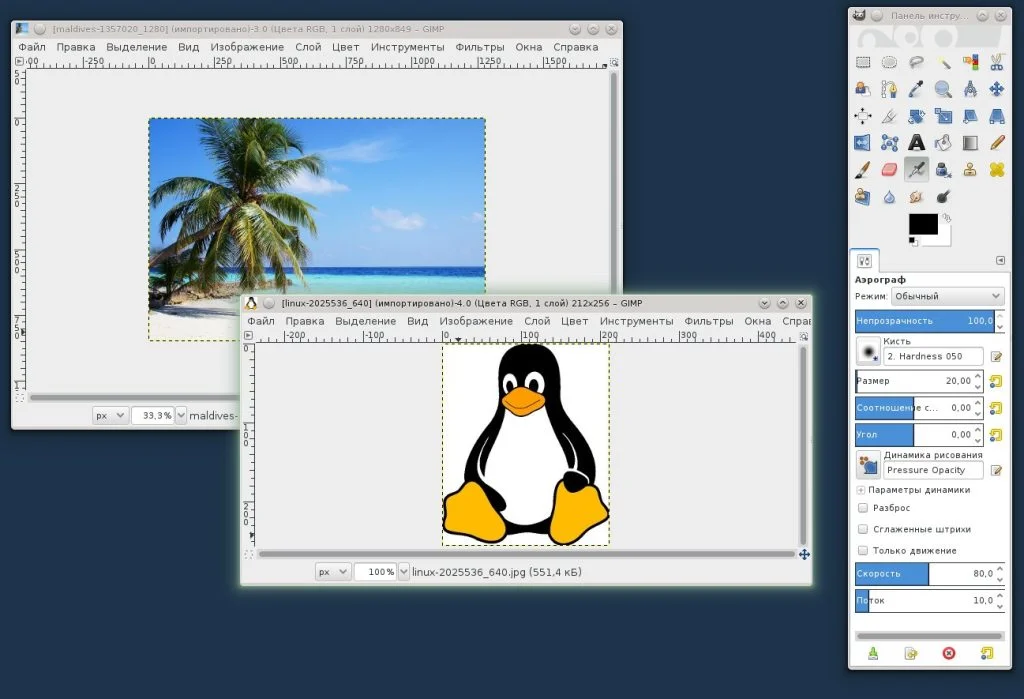1024x699 pixels.
Task: Enable the Только движение option
Action: [863, 550]
